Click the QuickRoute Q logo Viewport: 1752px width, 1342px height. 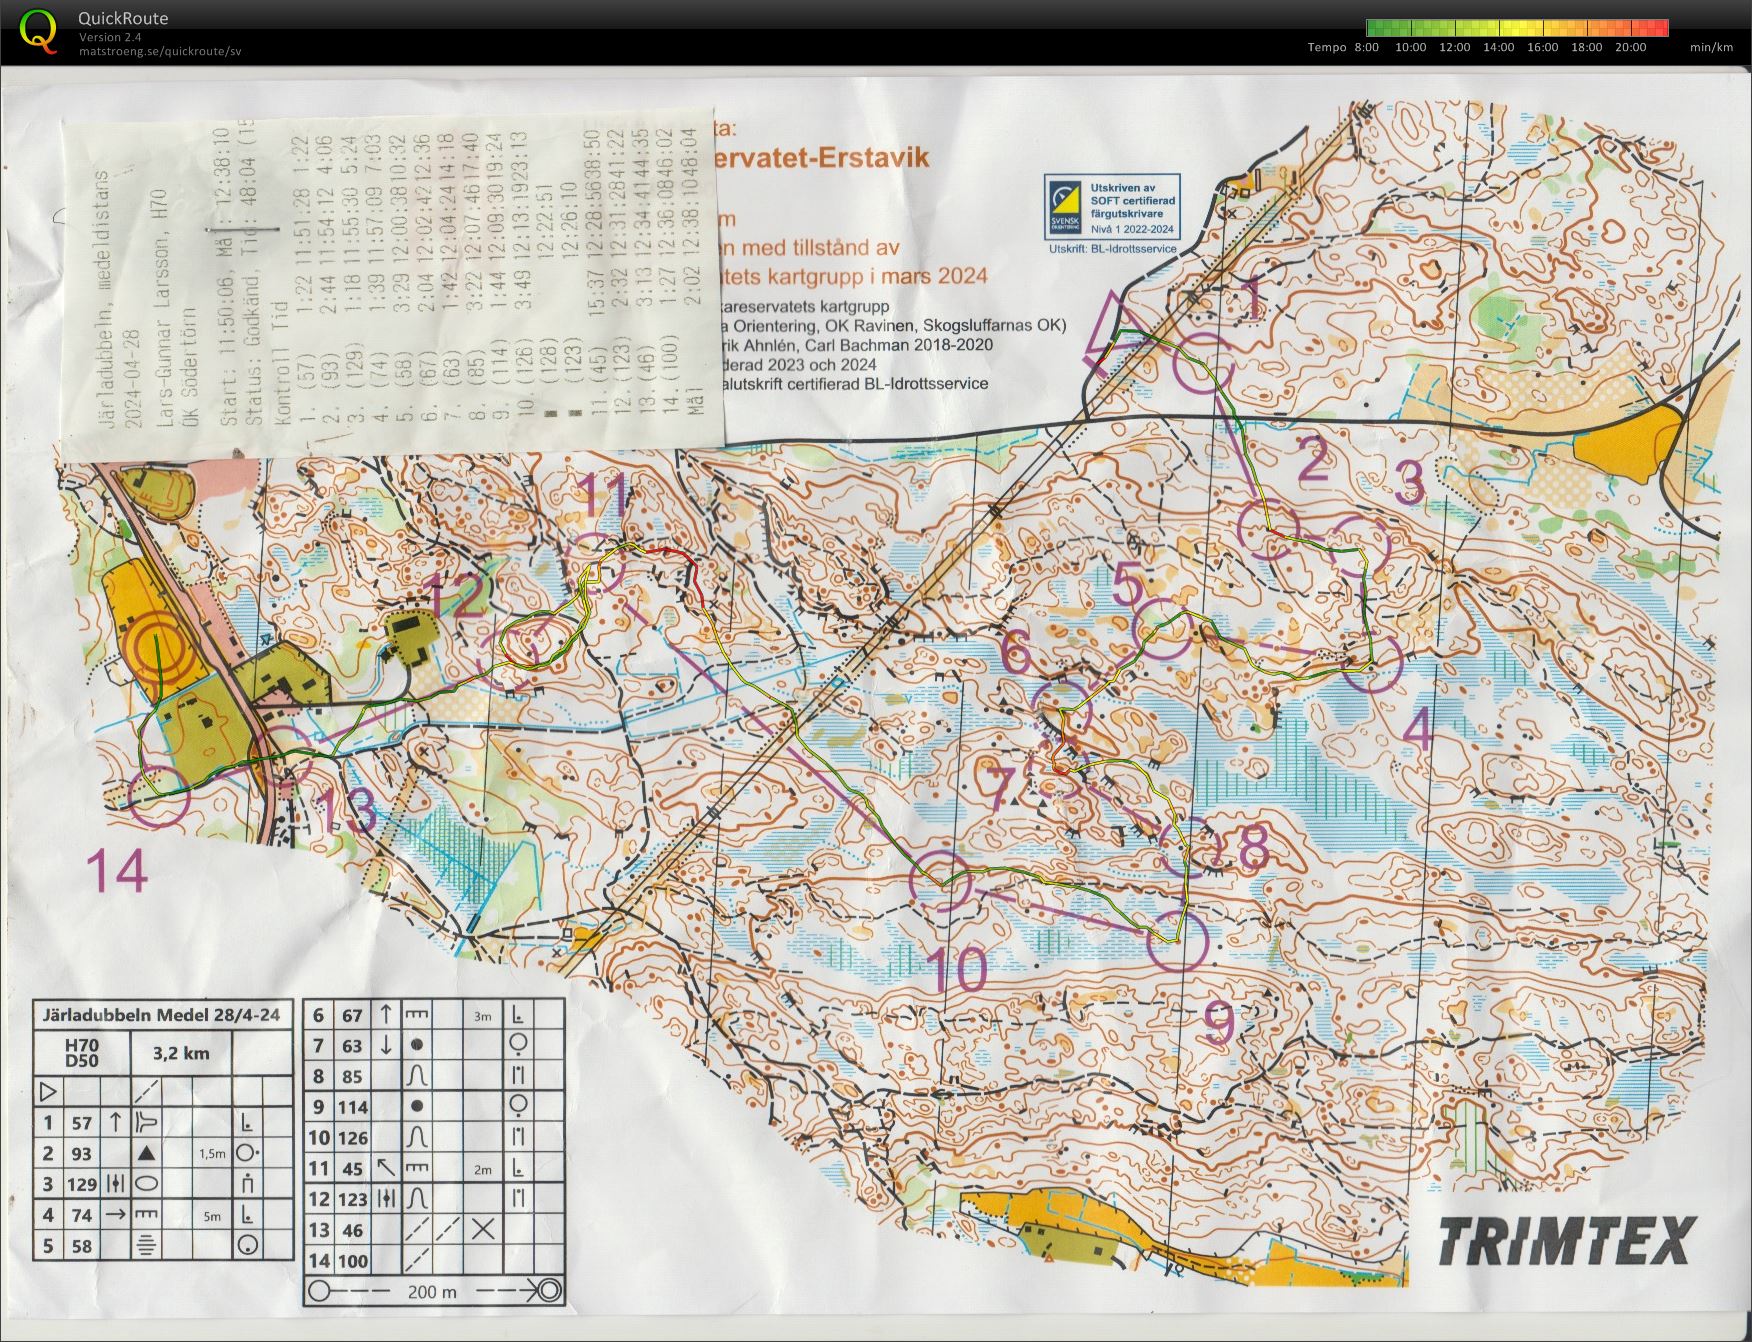point(38,30)
